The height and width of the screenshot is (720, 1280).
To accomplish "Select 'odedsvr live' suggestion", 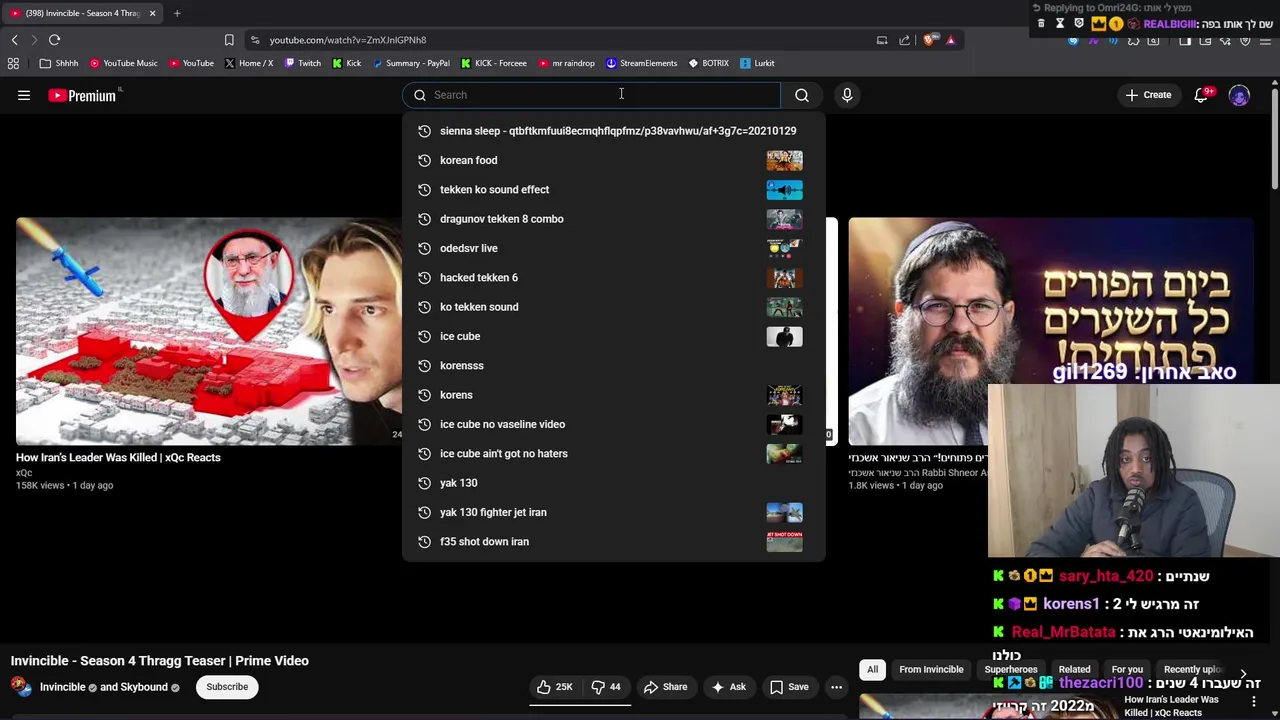I will tap(614, 248).
